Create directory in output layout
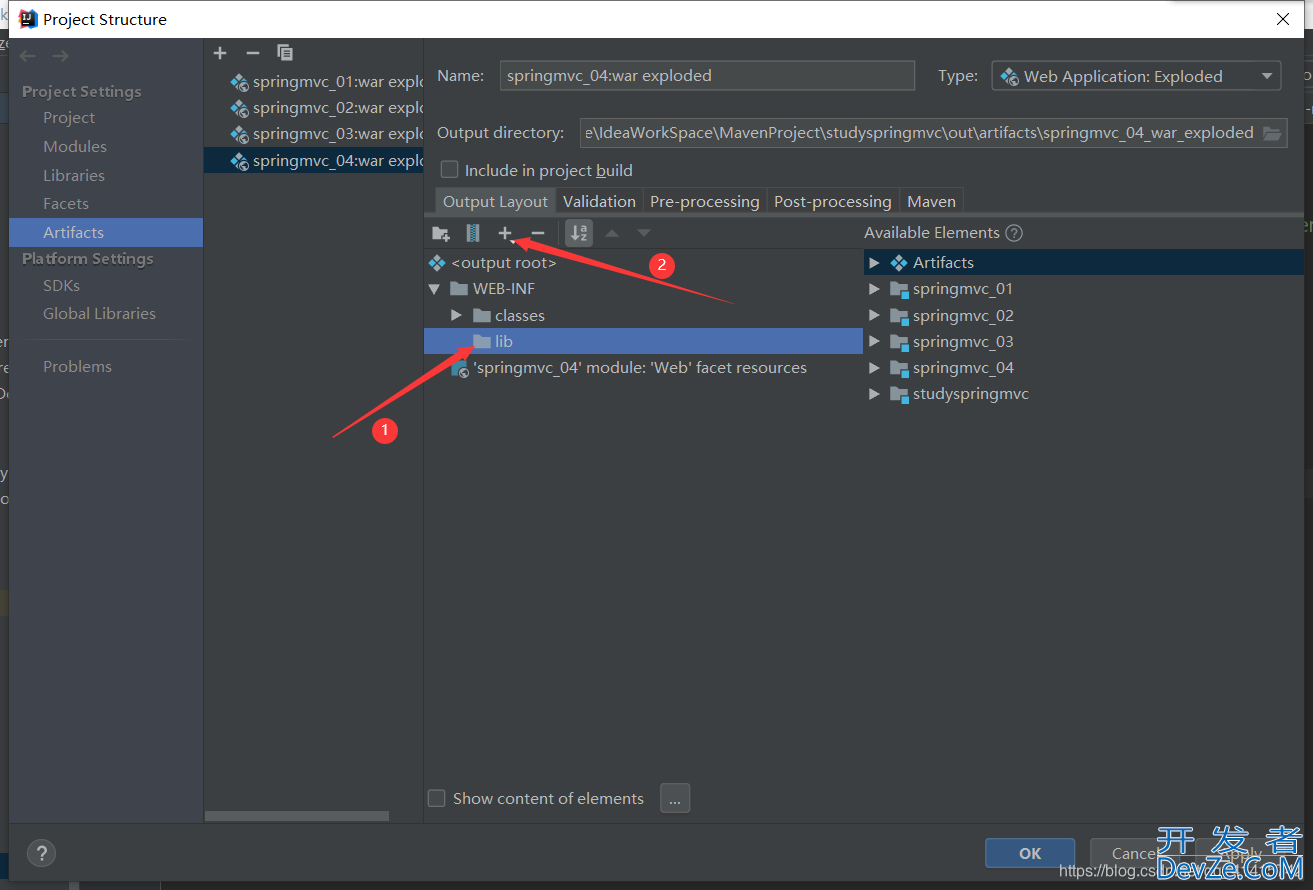This screenshot has width=1313, height=890. (441, 233)
